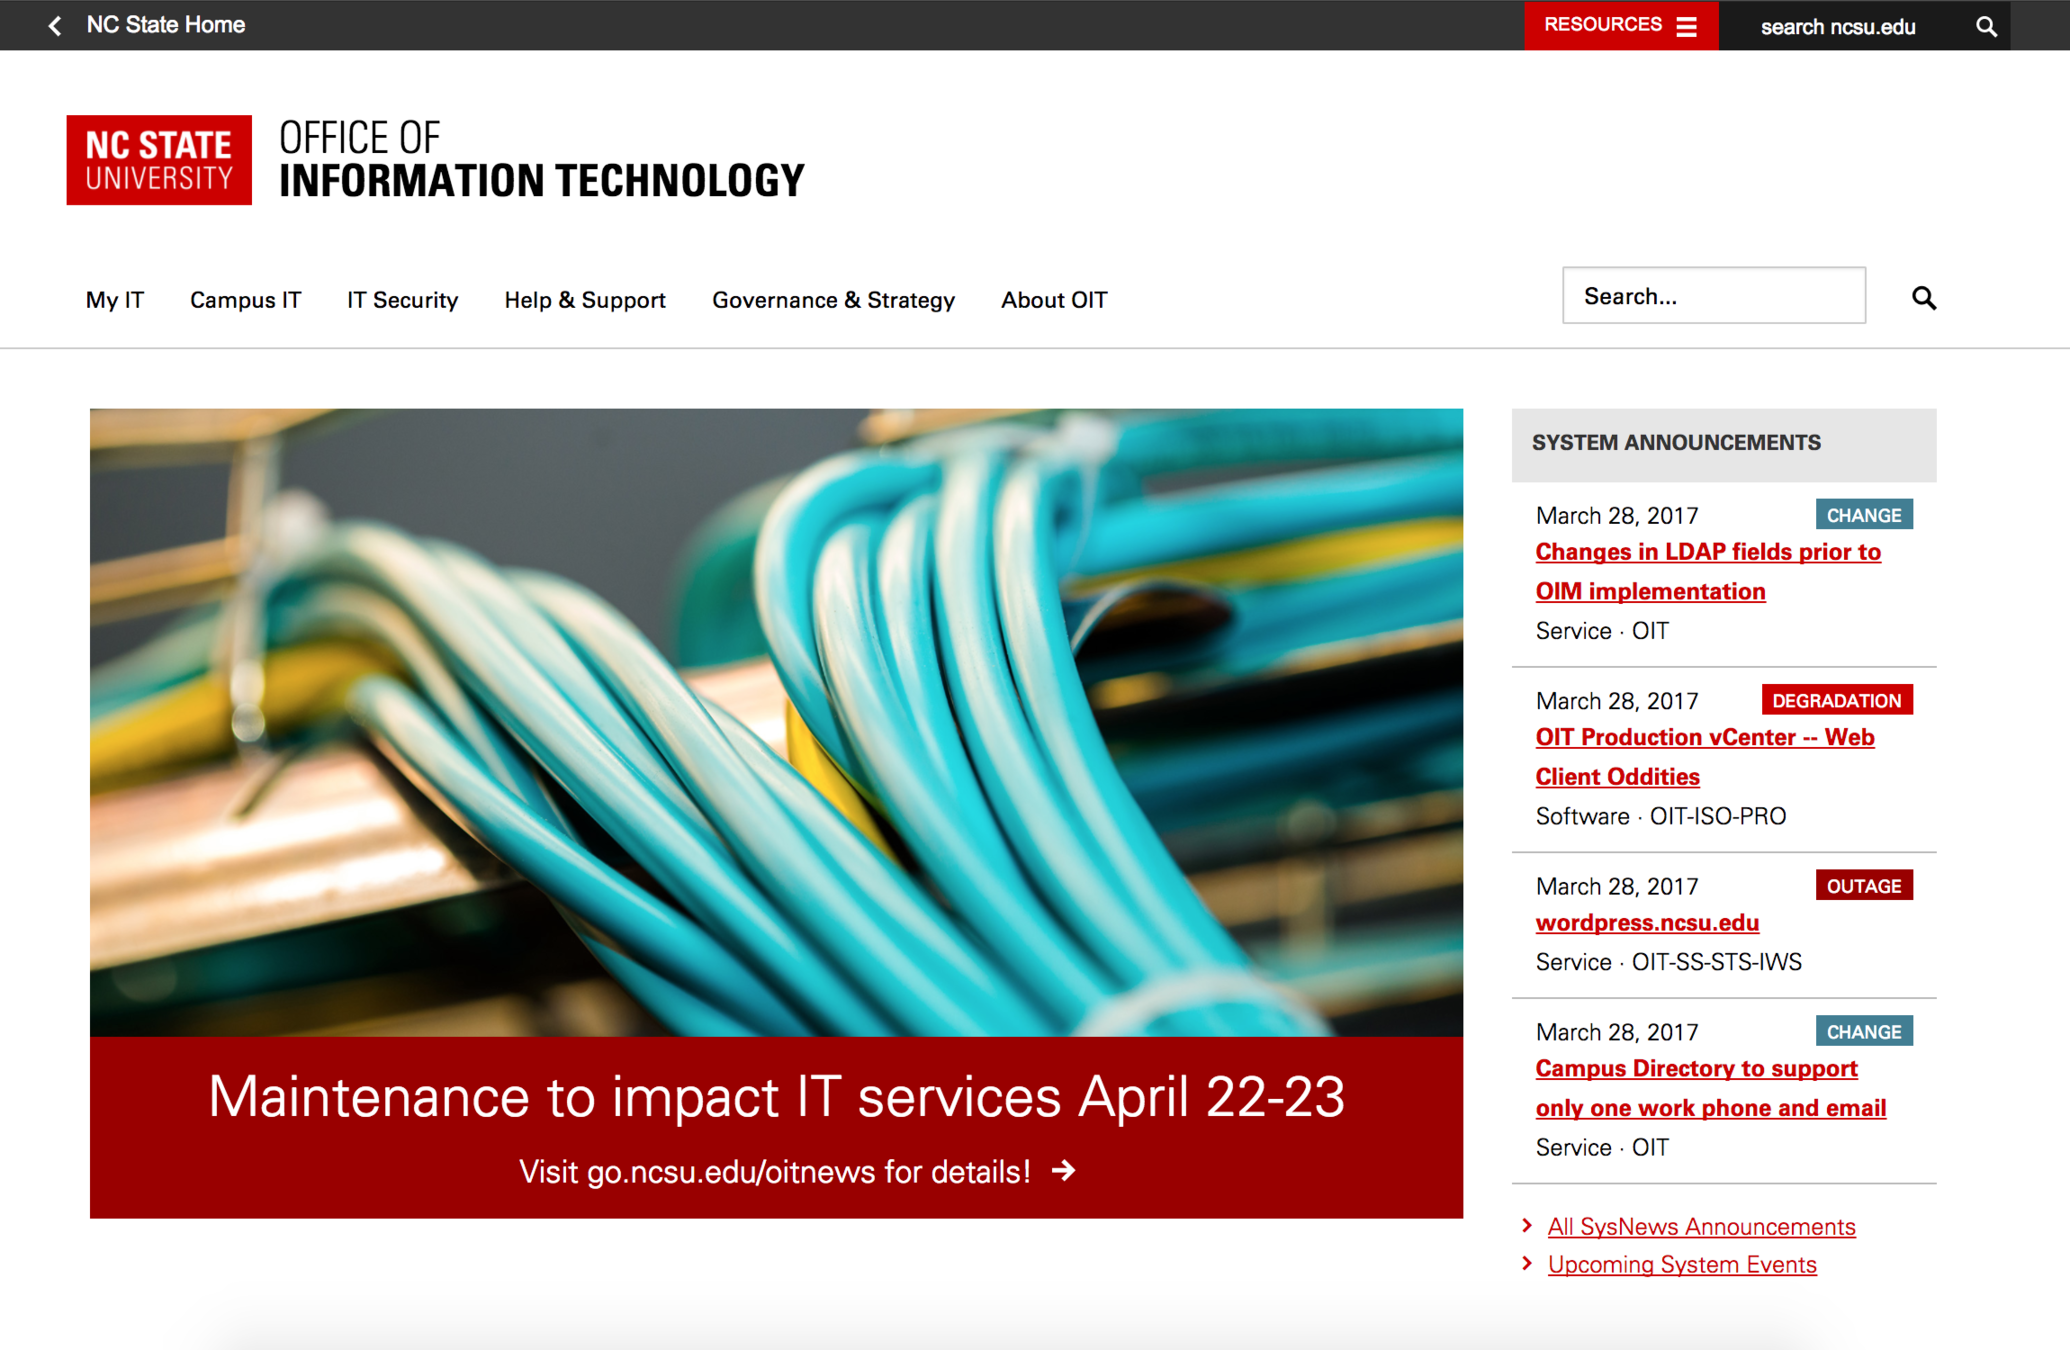Click the NC State University logo
Screen dimensions: 2070x1350
159,160
